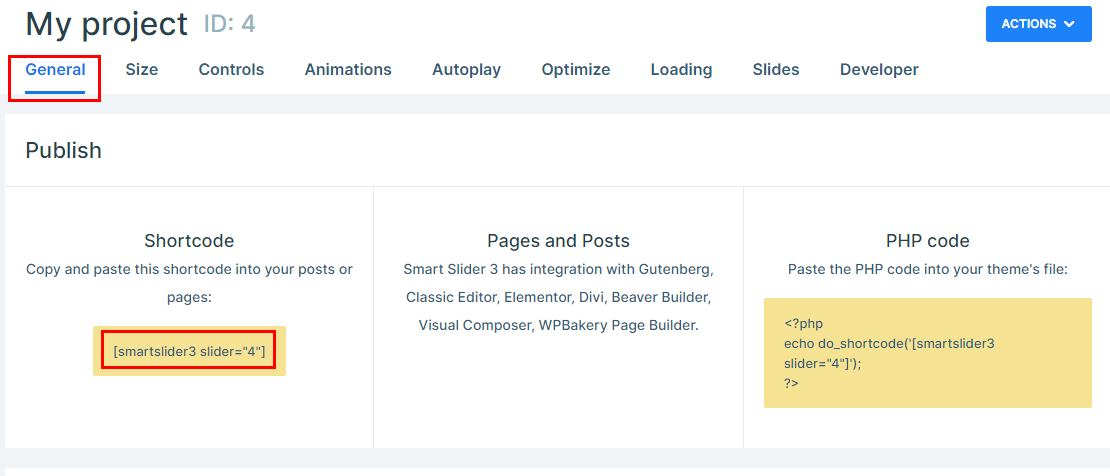This screenshot has height=476, width=1110.
Task: Click the chevron in the ACTIONS button
Action: point(1069,24)
